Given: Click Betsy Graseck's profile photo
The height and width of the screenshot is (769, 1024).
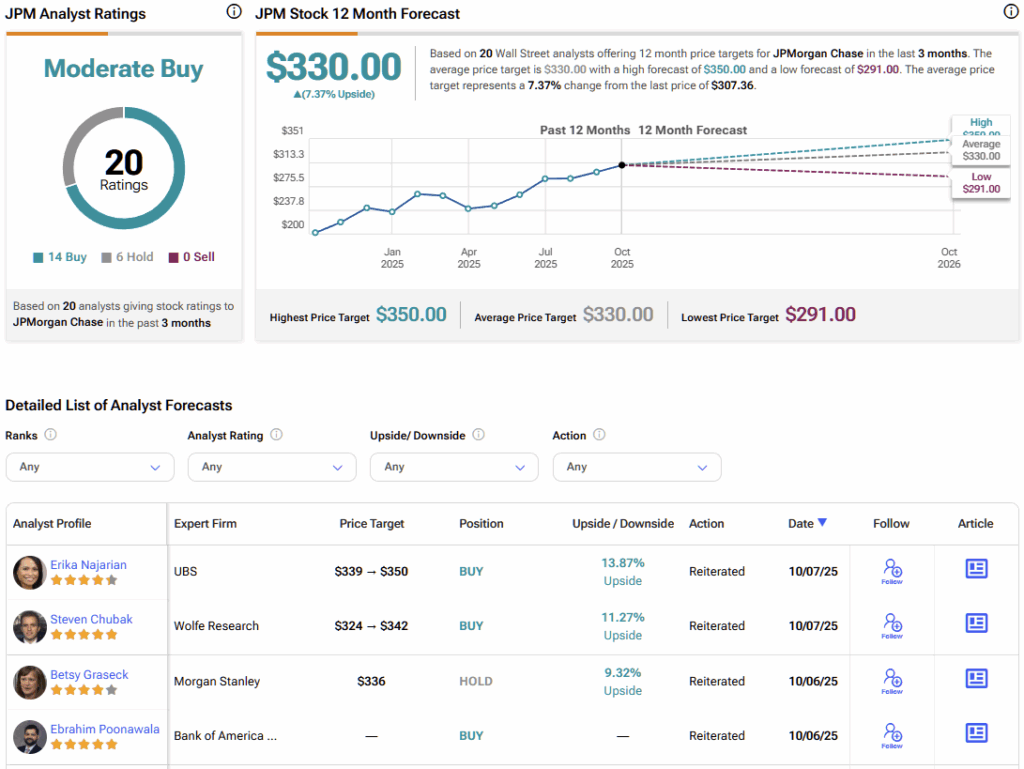Looking at the screenshot, I should [30, 682].
